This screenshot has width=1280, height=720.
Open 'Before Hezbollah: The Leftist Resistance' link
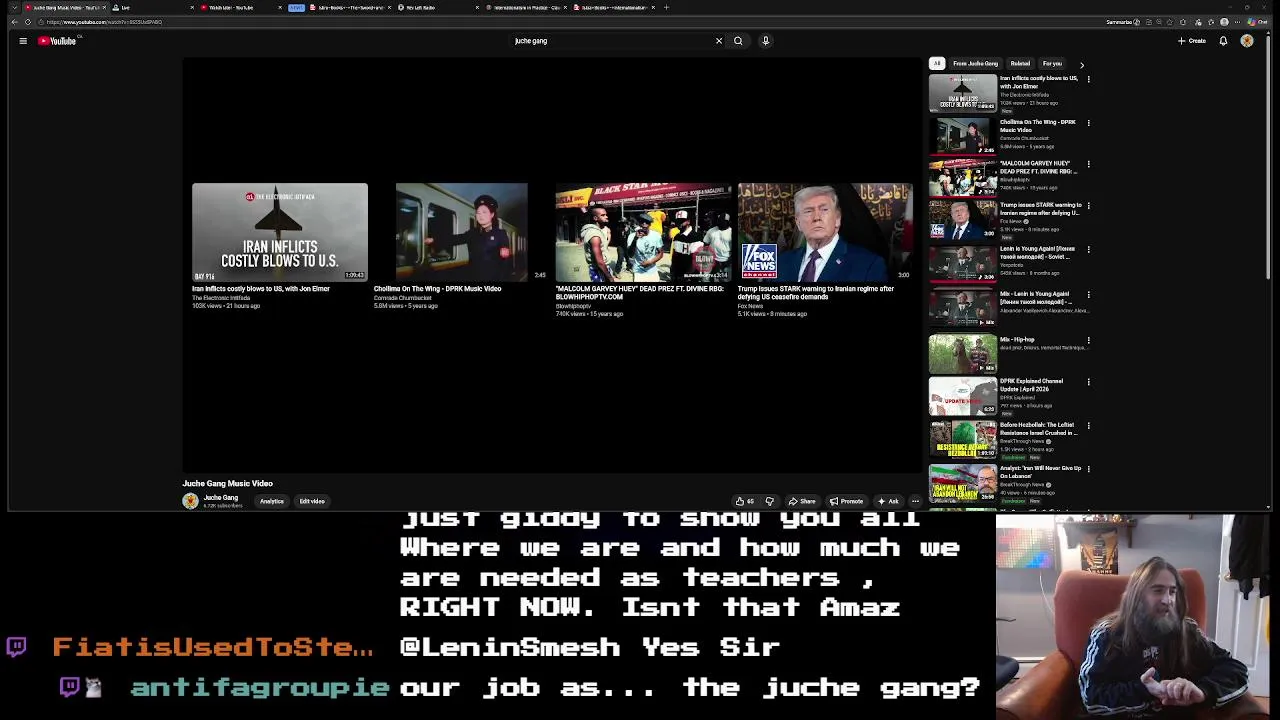tap(1038, 429)
